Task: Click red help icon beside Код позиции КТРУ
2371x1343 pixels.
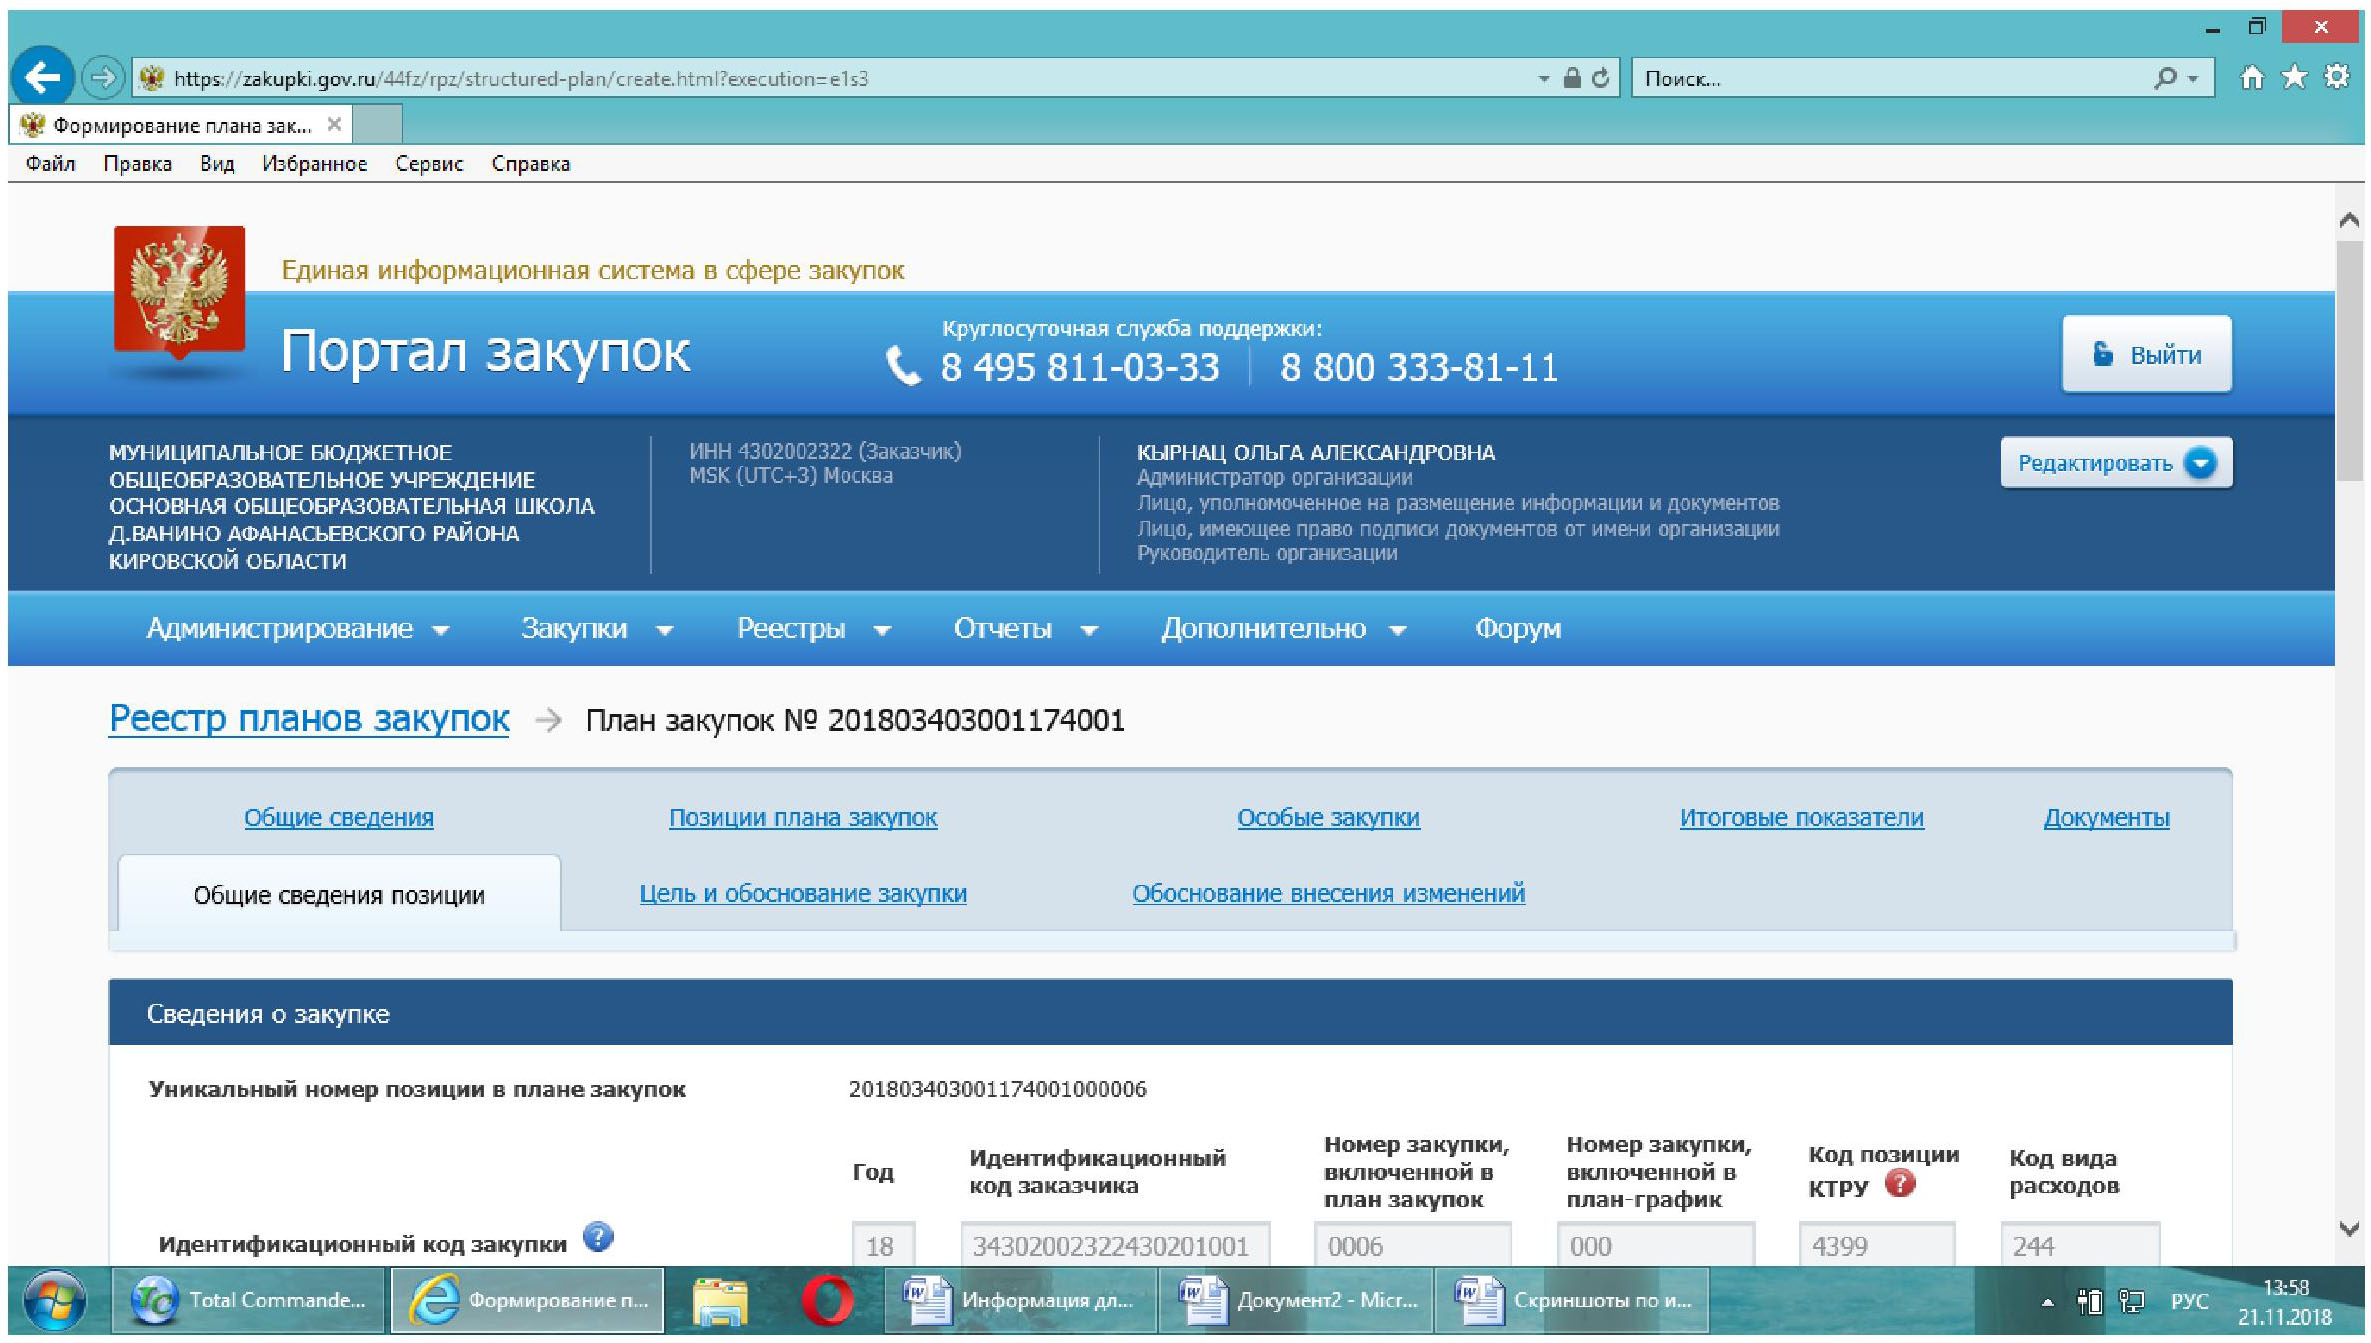Action: pos(1900,1184)
